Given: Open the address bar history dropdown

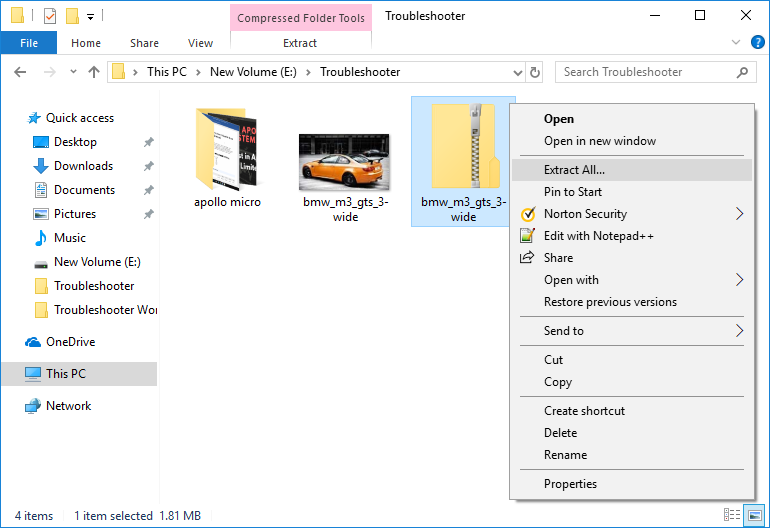Looking at the screenshot, I should click(517, 72).
